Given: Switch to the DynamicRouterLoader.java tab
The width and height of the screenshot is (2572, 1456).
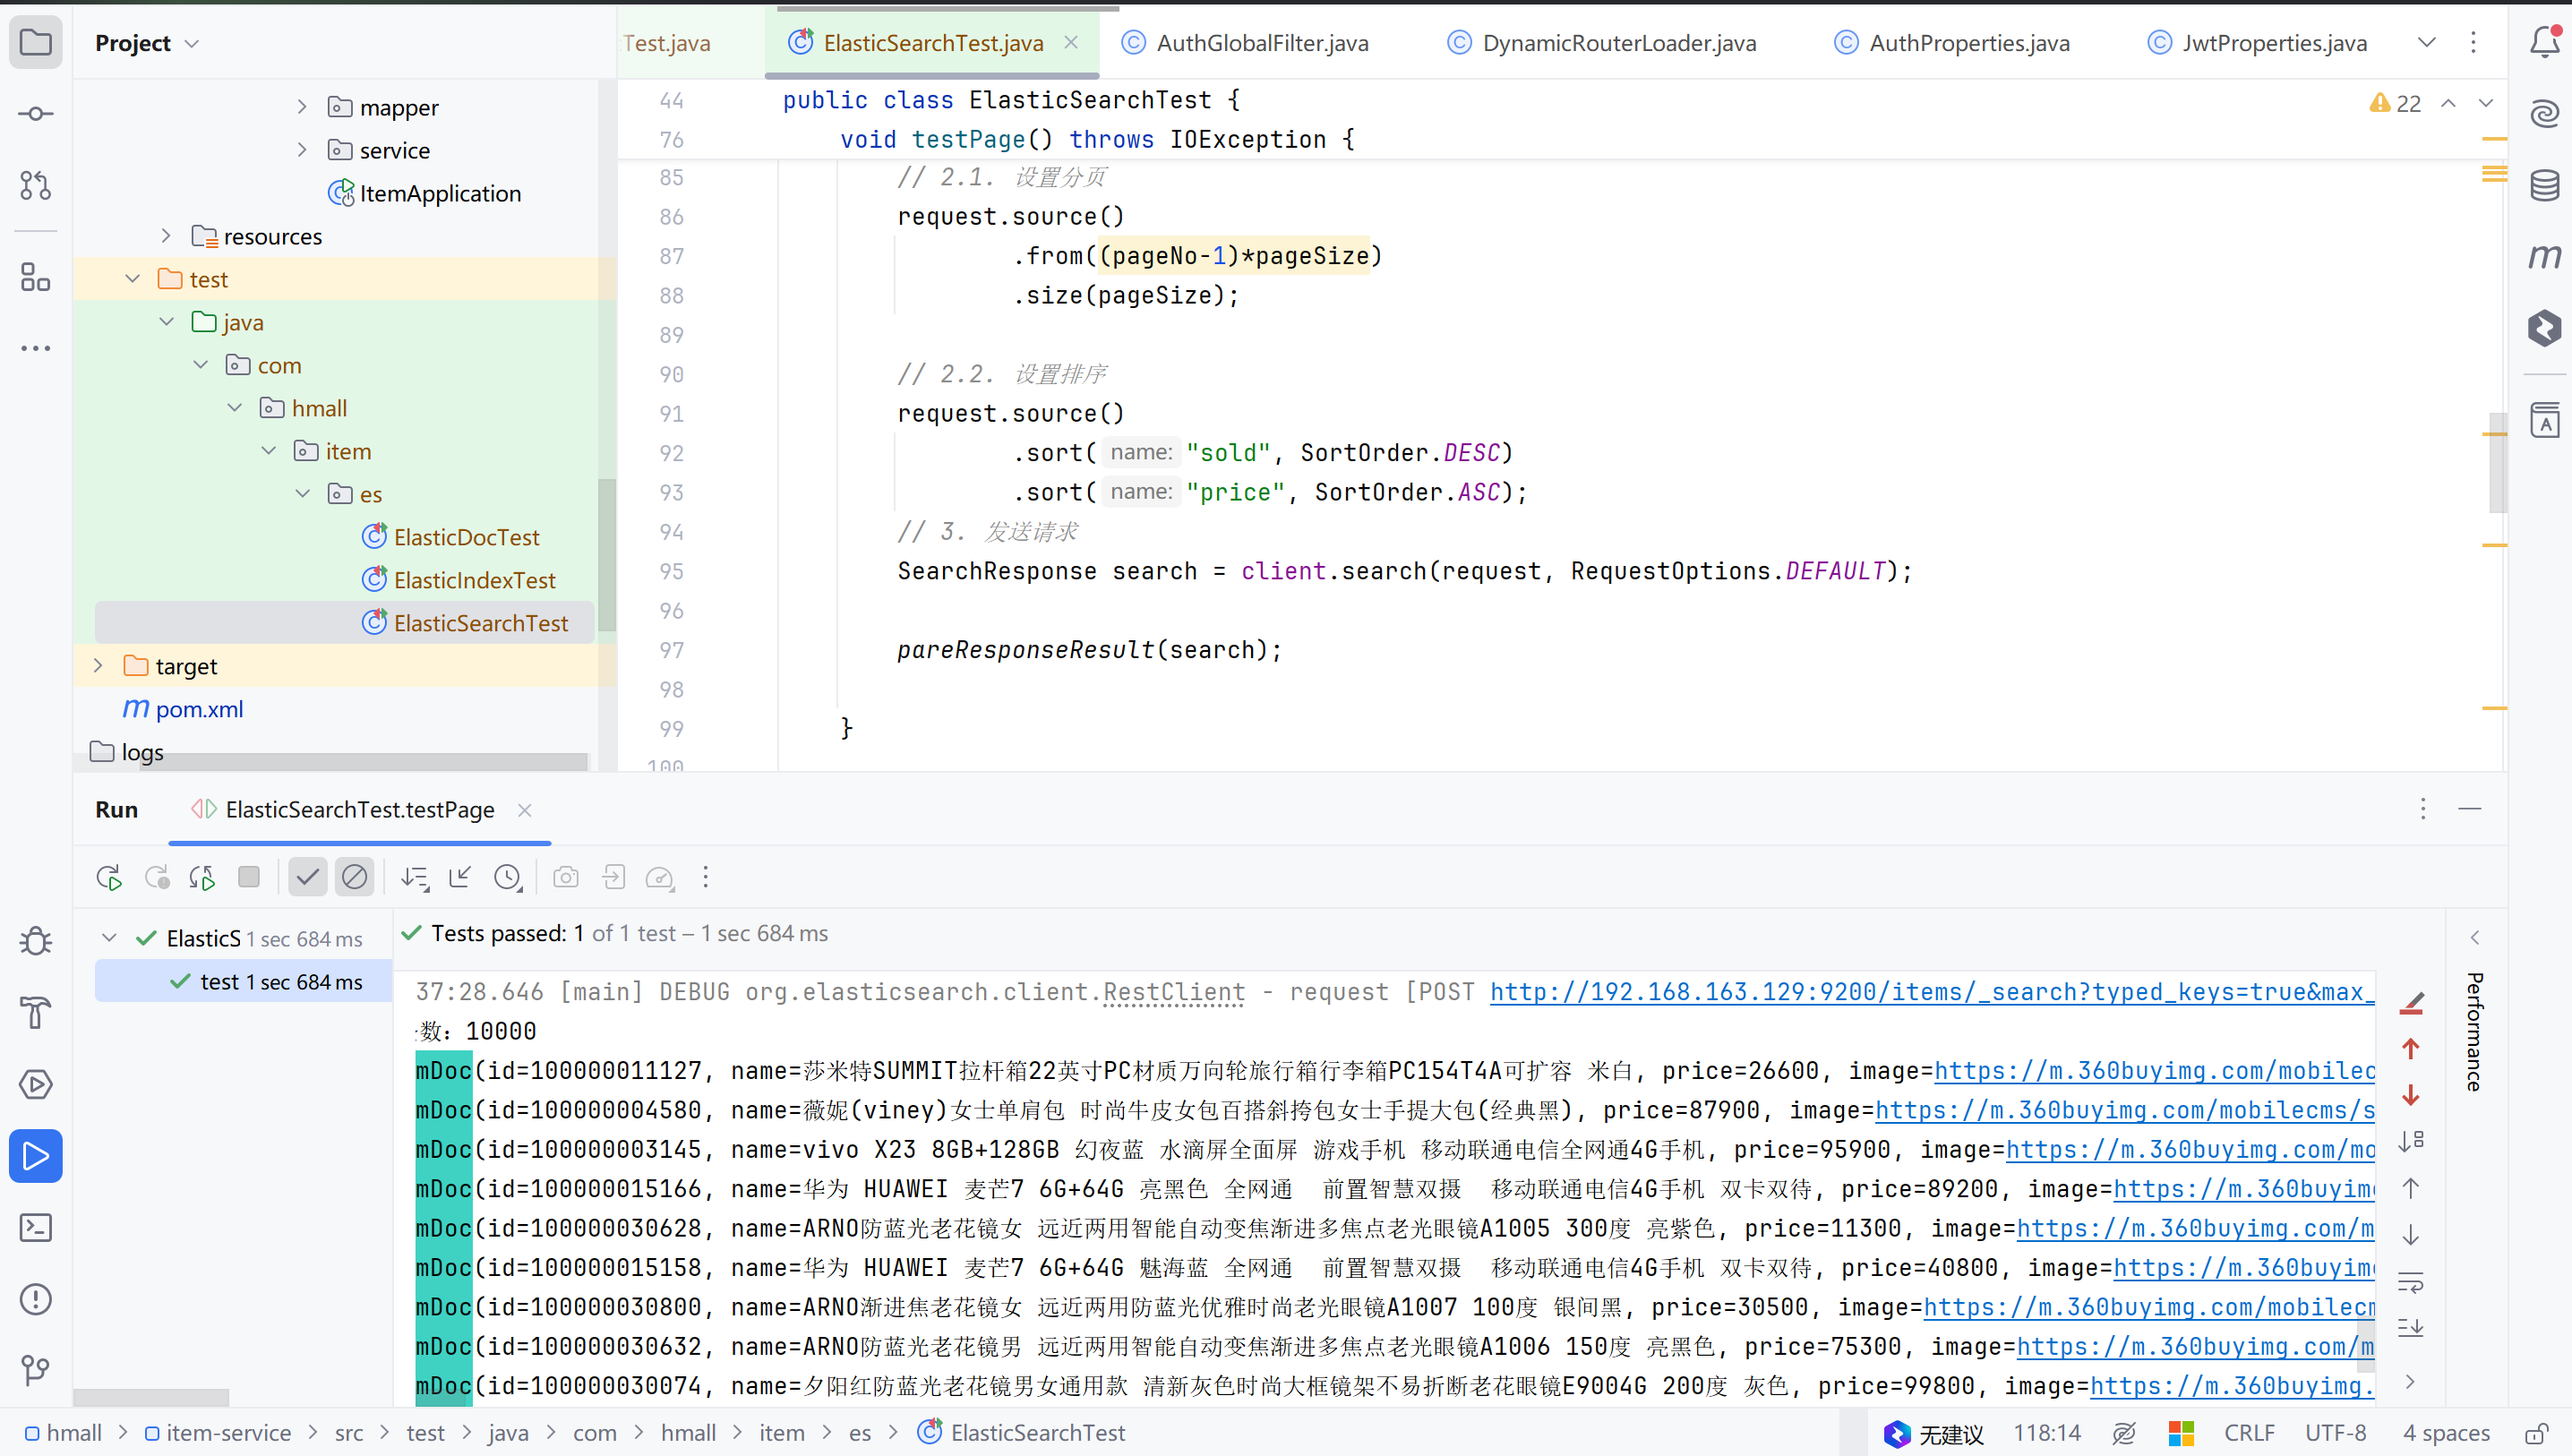Looking at the screenshot, I should [1618, 43].
